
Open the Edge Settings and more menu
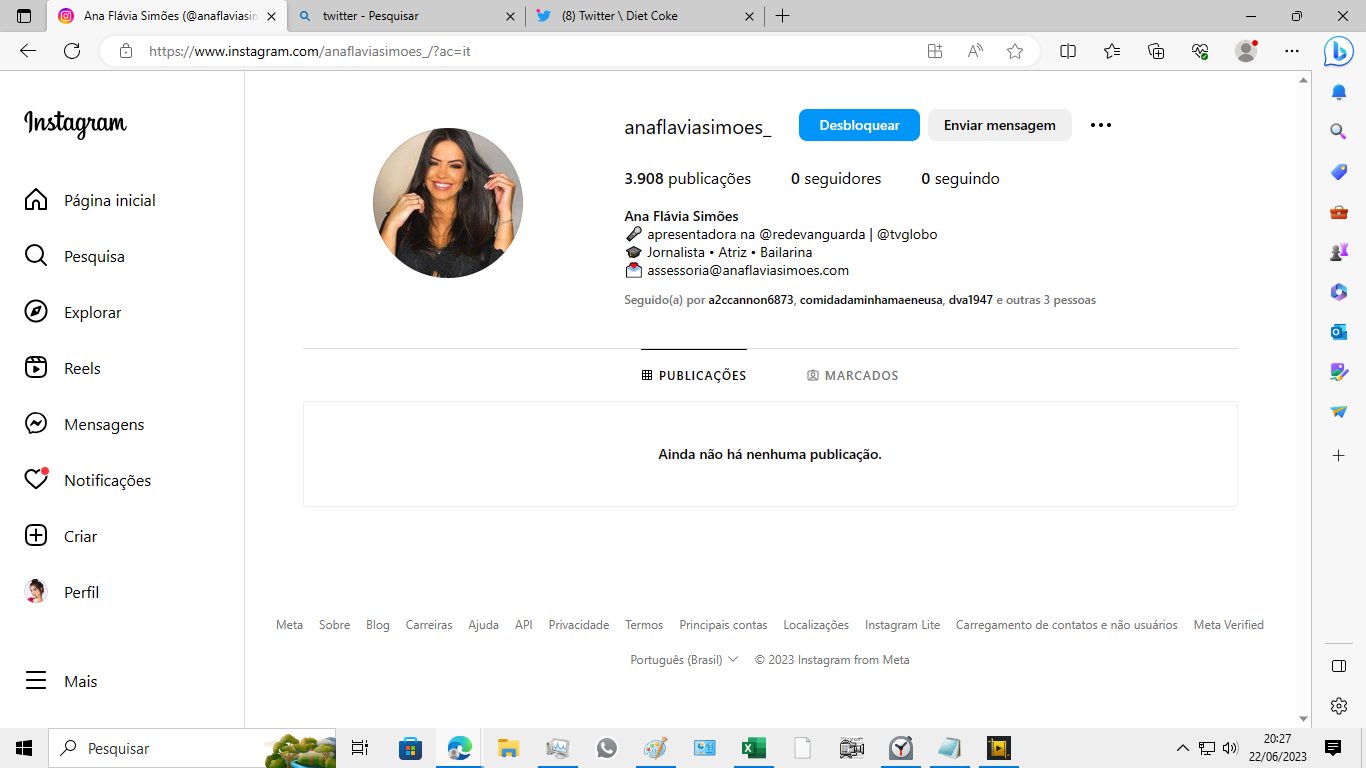tap(1292, 51)
